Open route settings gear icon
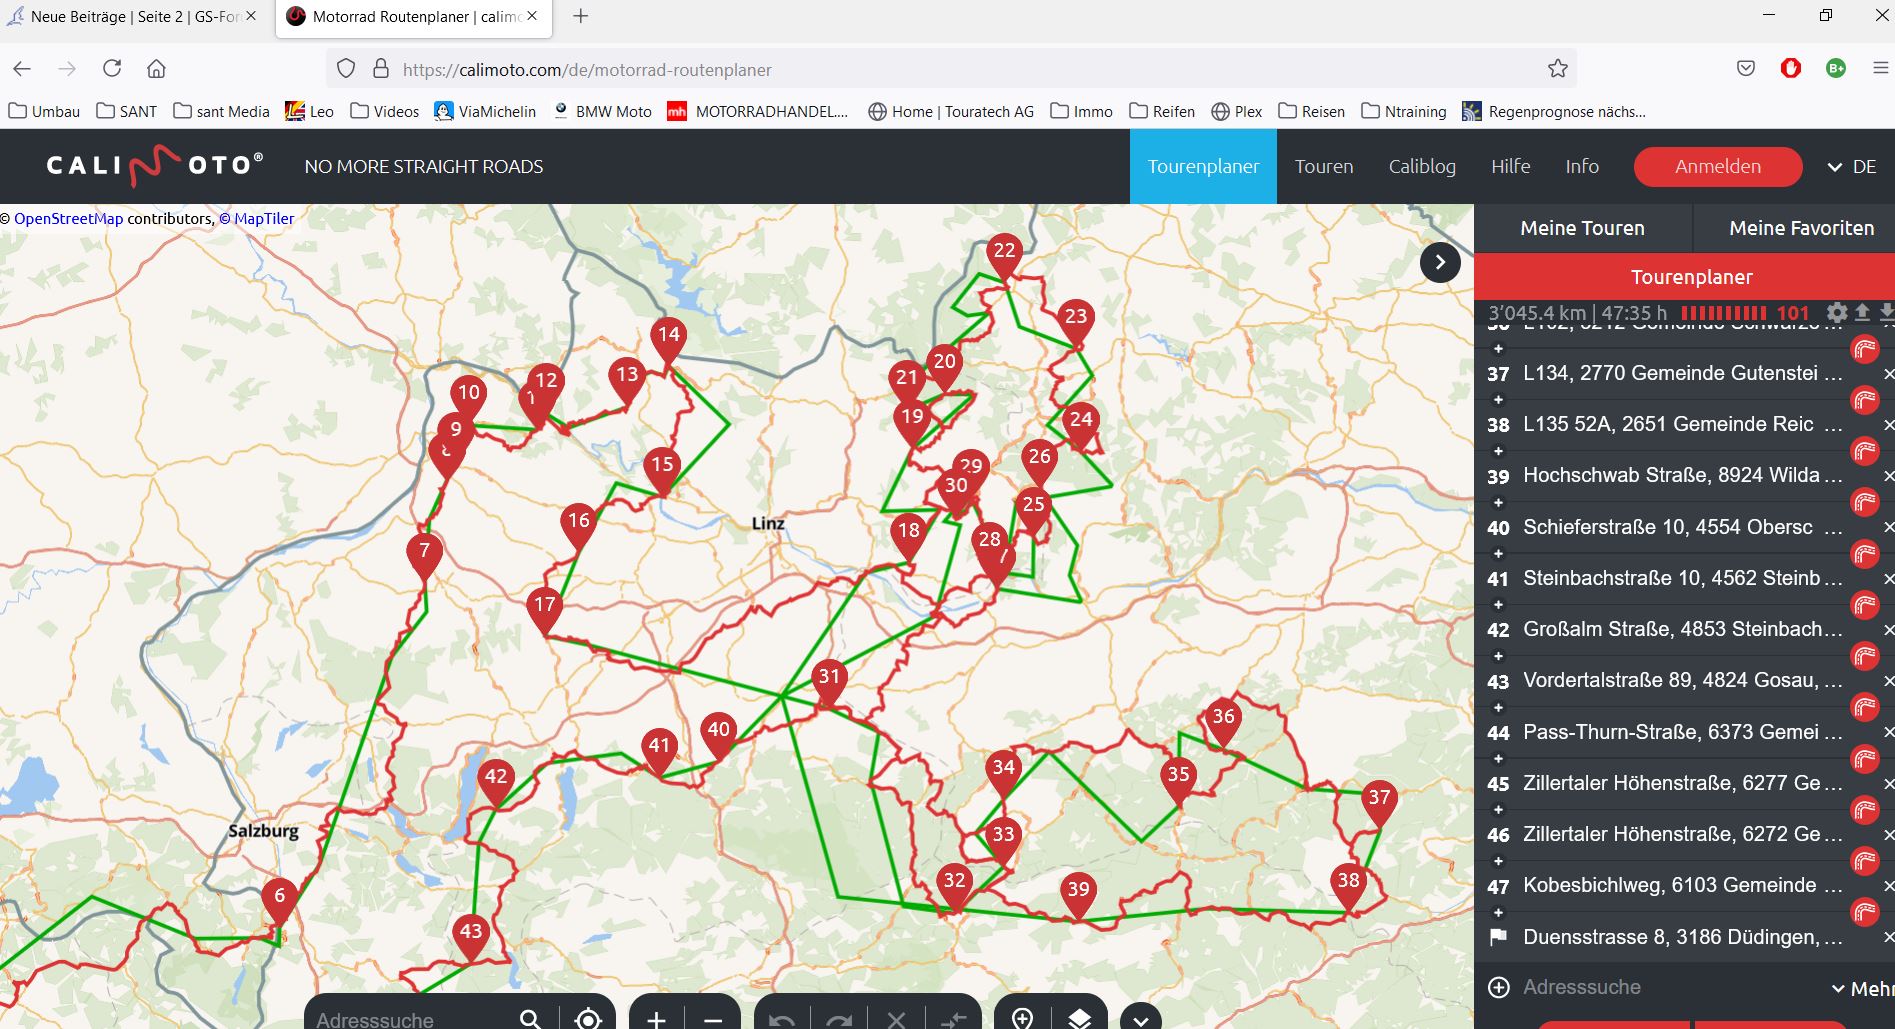1895x1029 pixels. [1837, 313]
